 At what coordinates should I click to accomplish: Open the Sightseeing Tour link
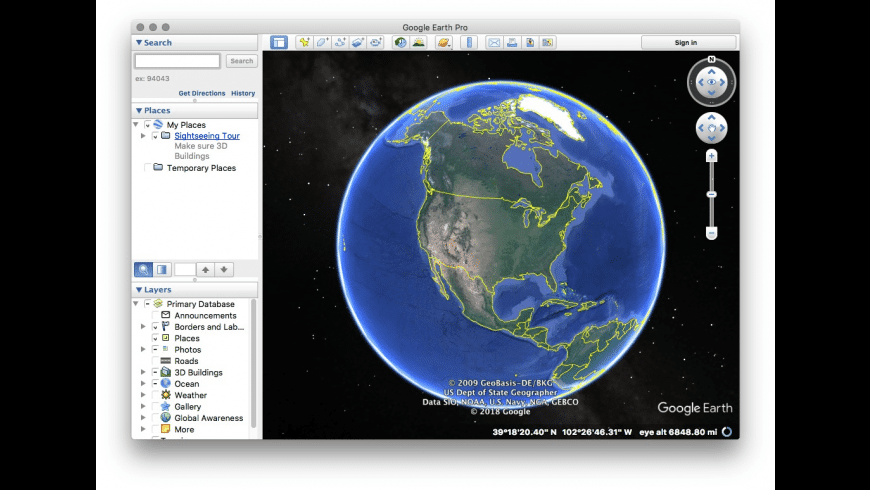tap(207, 135)
